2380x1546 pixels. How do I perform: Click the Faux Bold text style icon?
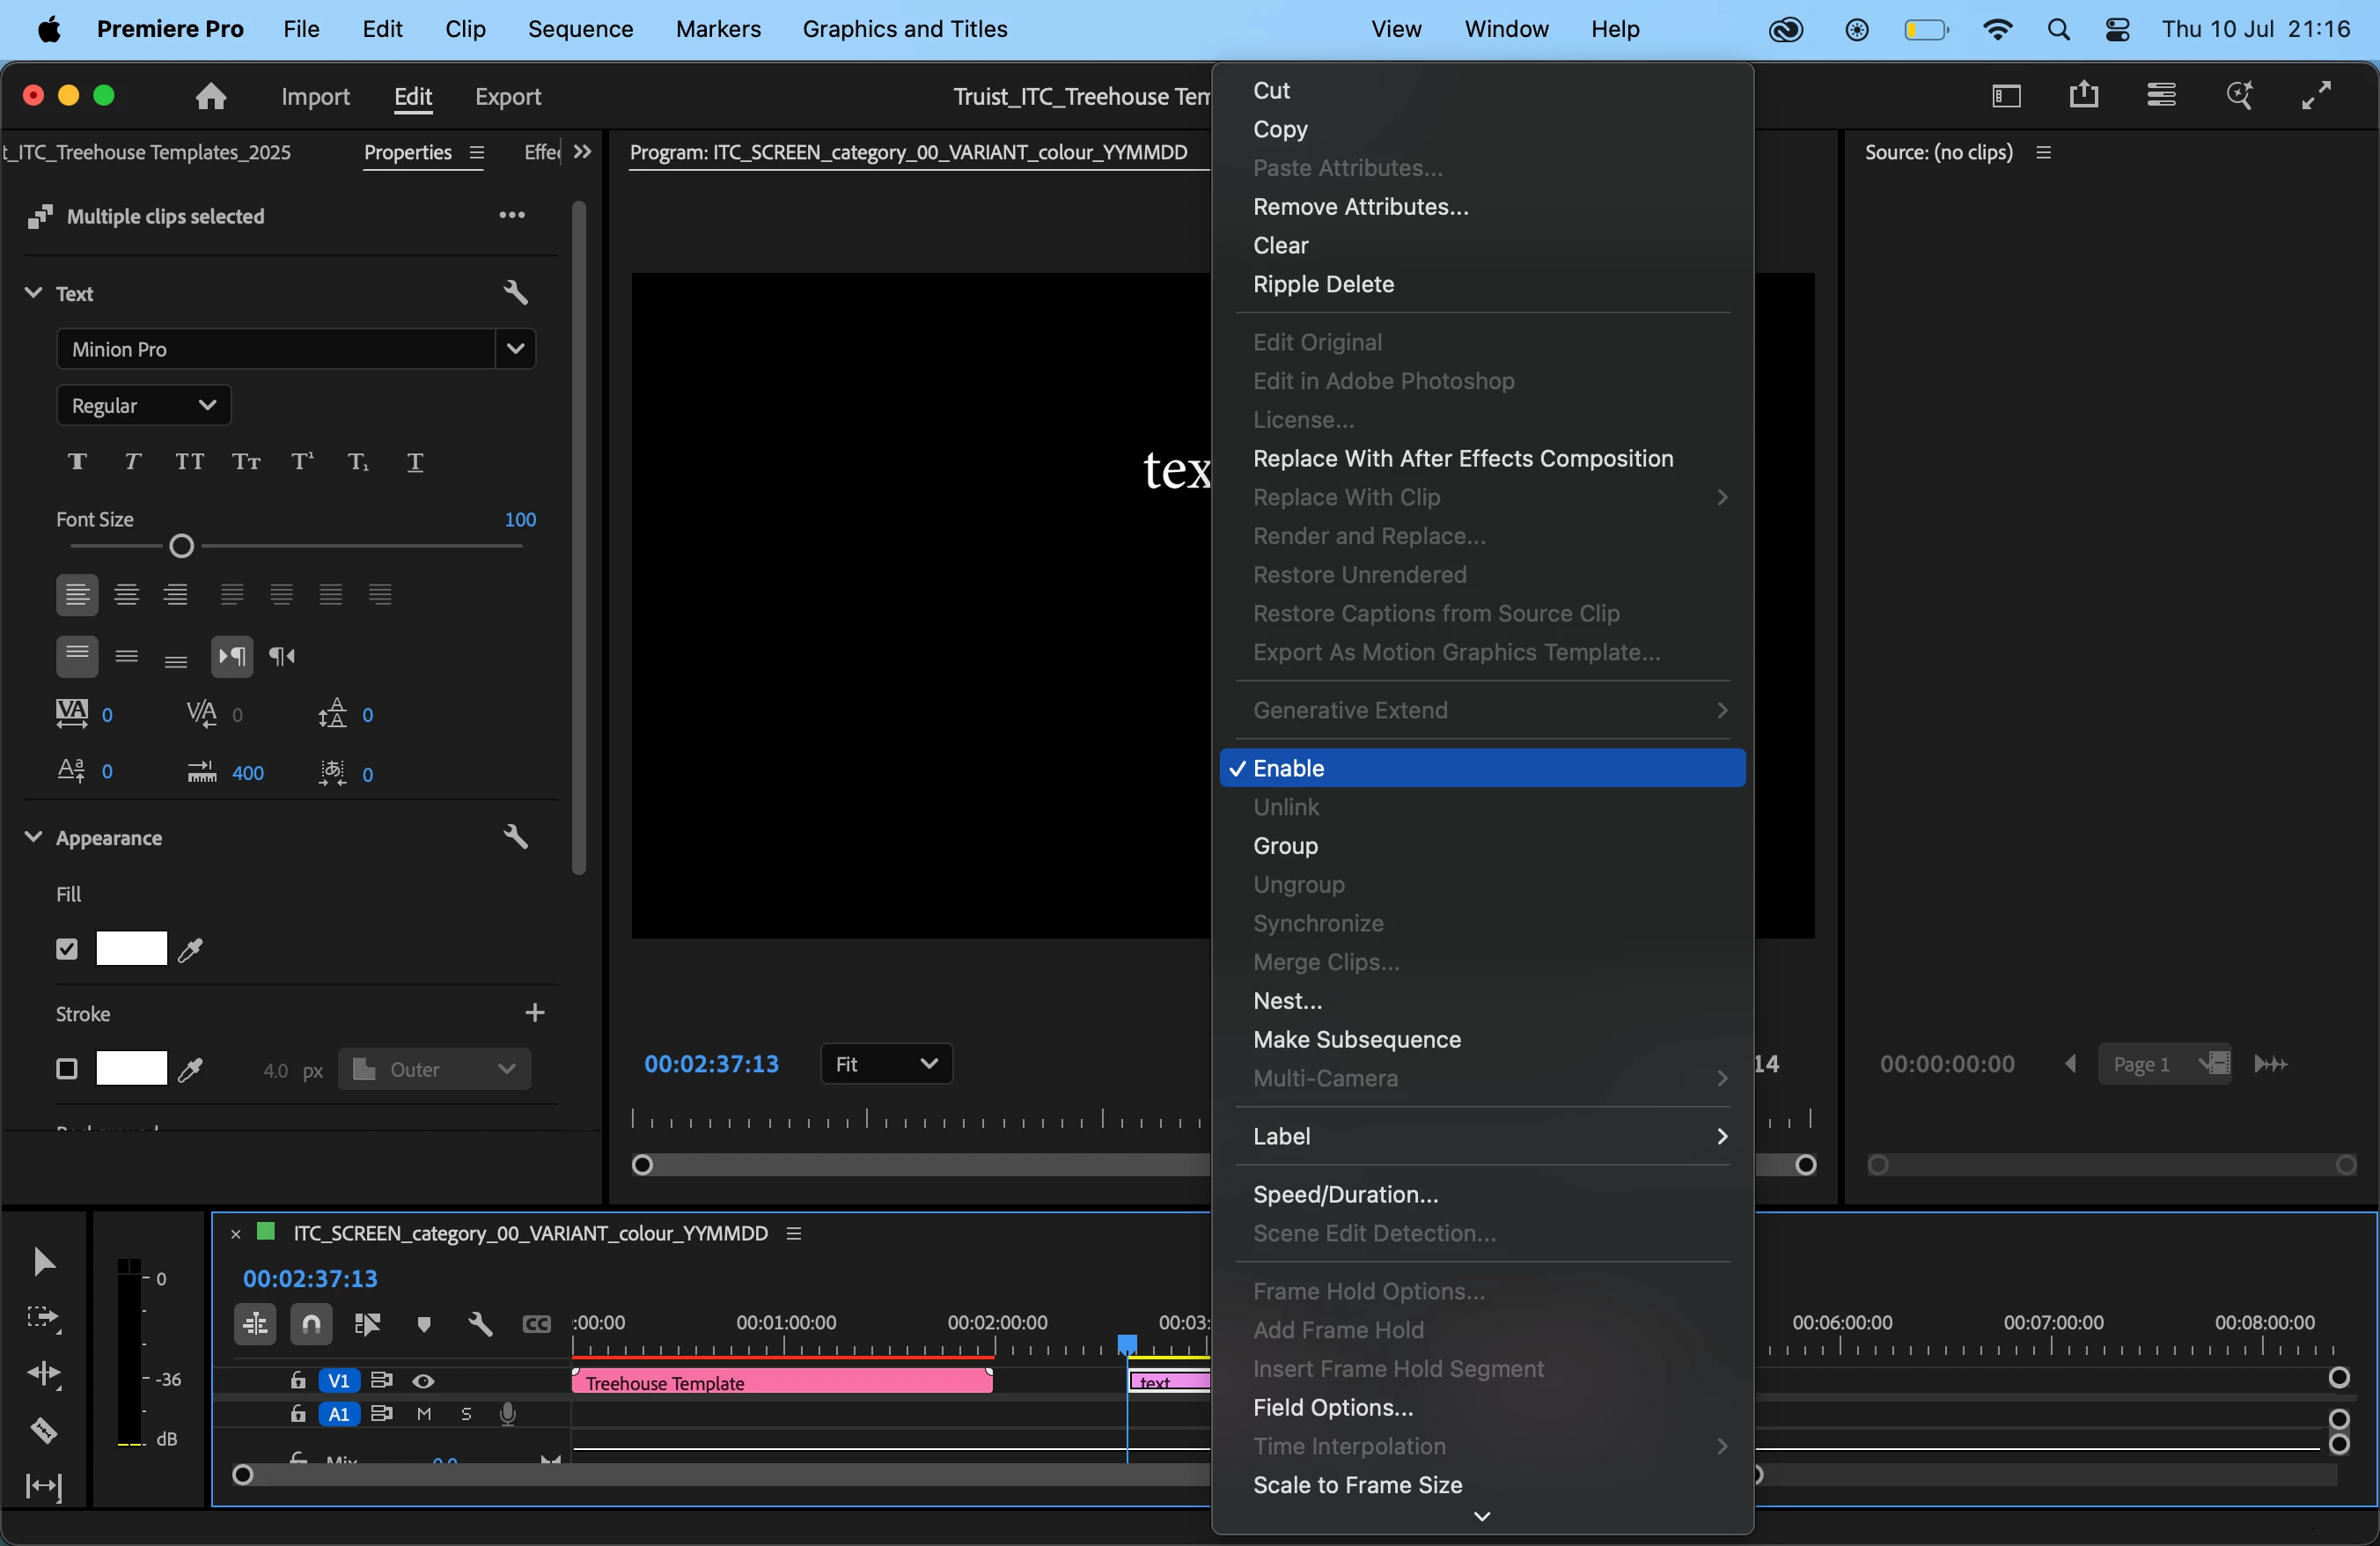(x=77, y=462)
